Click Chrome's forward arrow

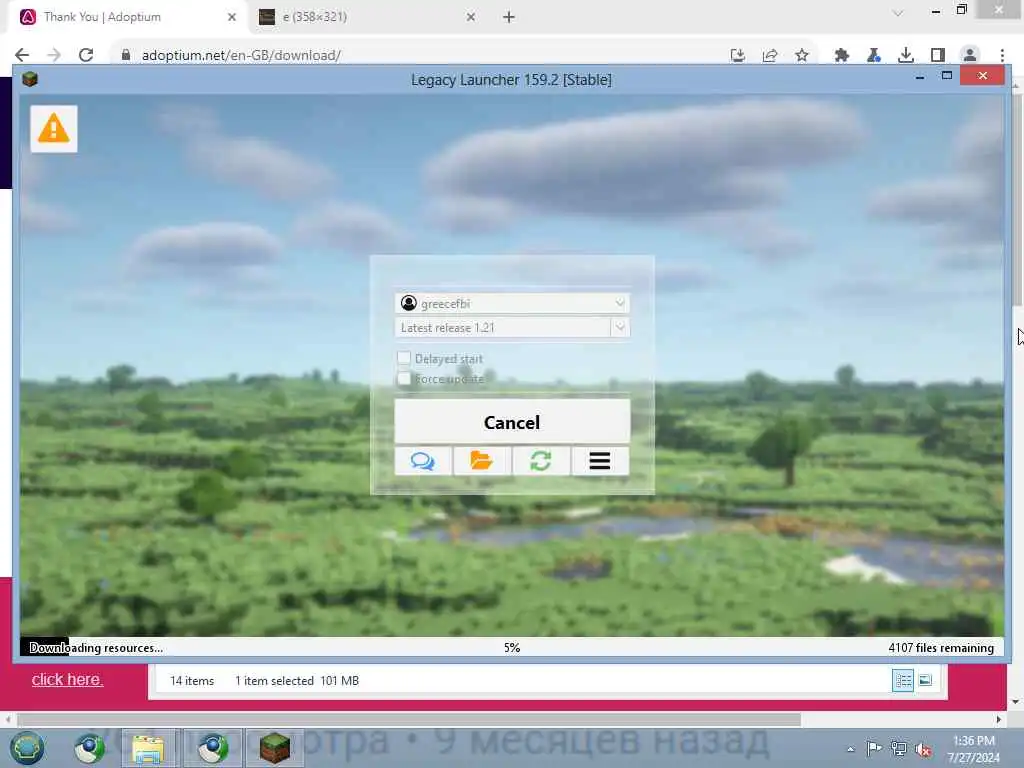(x=54, y=55)
